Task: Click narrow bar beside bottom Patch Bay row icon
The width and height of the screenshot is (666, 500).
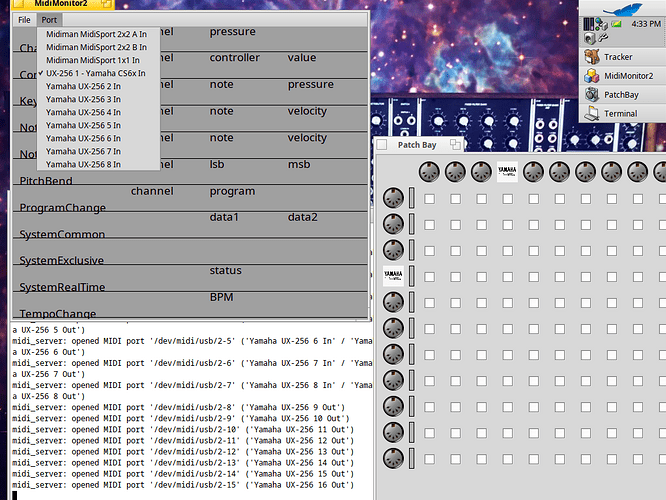Action: pyautogui.click(x=412, y=458)
